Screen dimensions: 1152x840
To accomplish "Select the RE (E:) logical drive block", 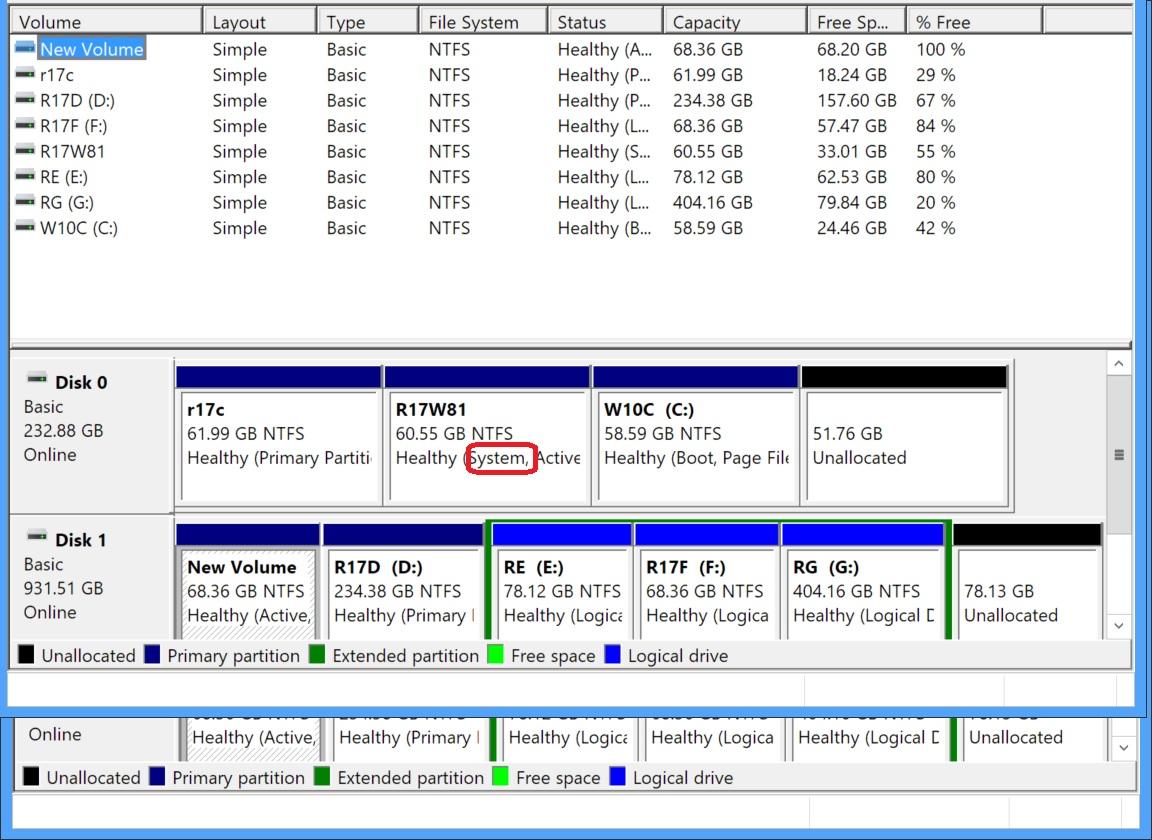I will 561,582.
